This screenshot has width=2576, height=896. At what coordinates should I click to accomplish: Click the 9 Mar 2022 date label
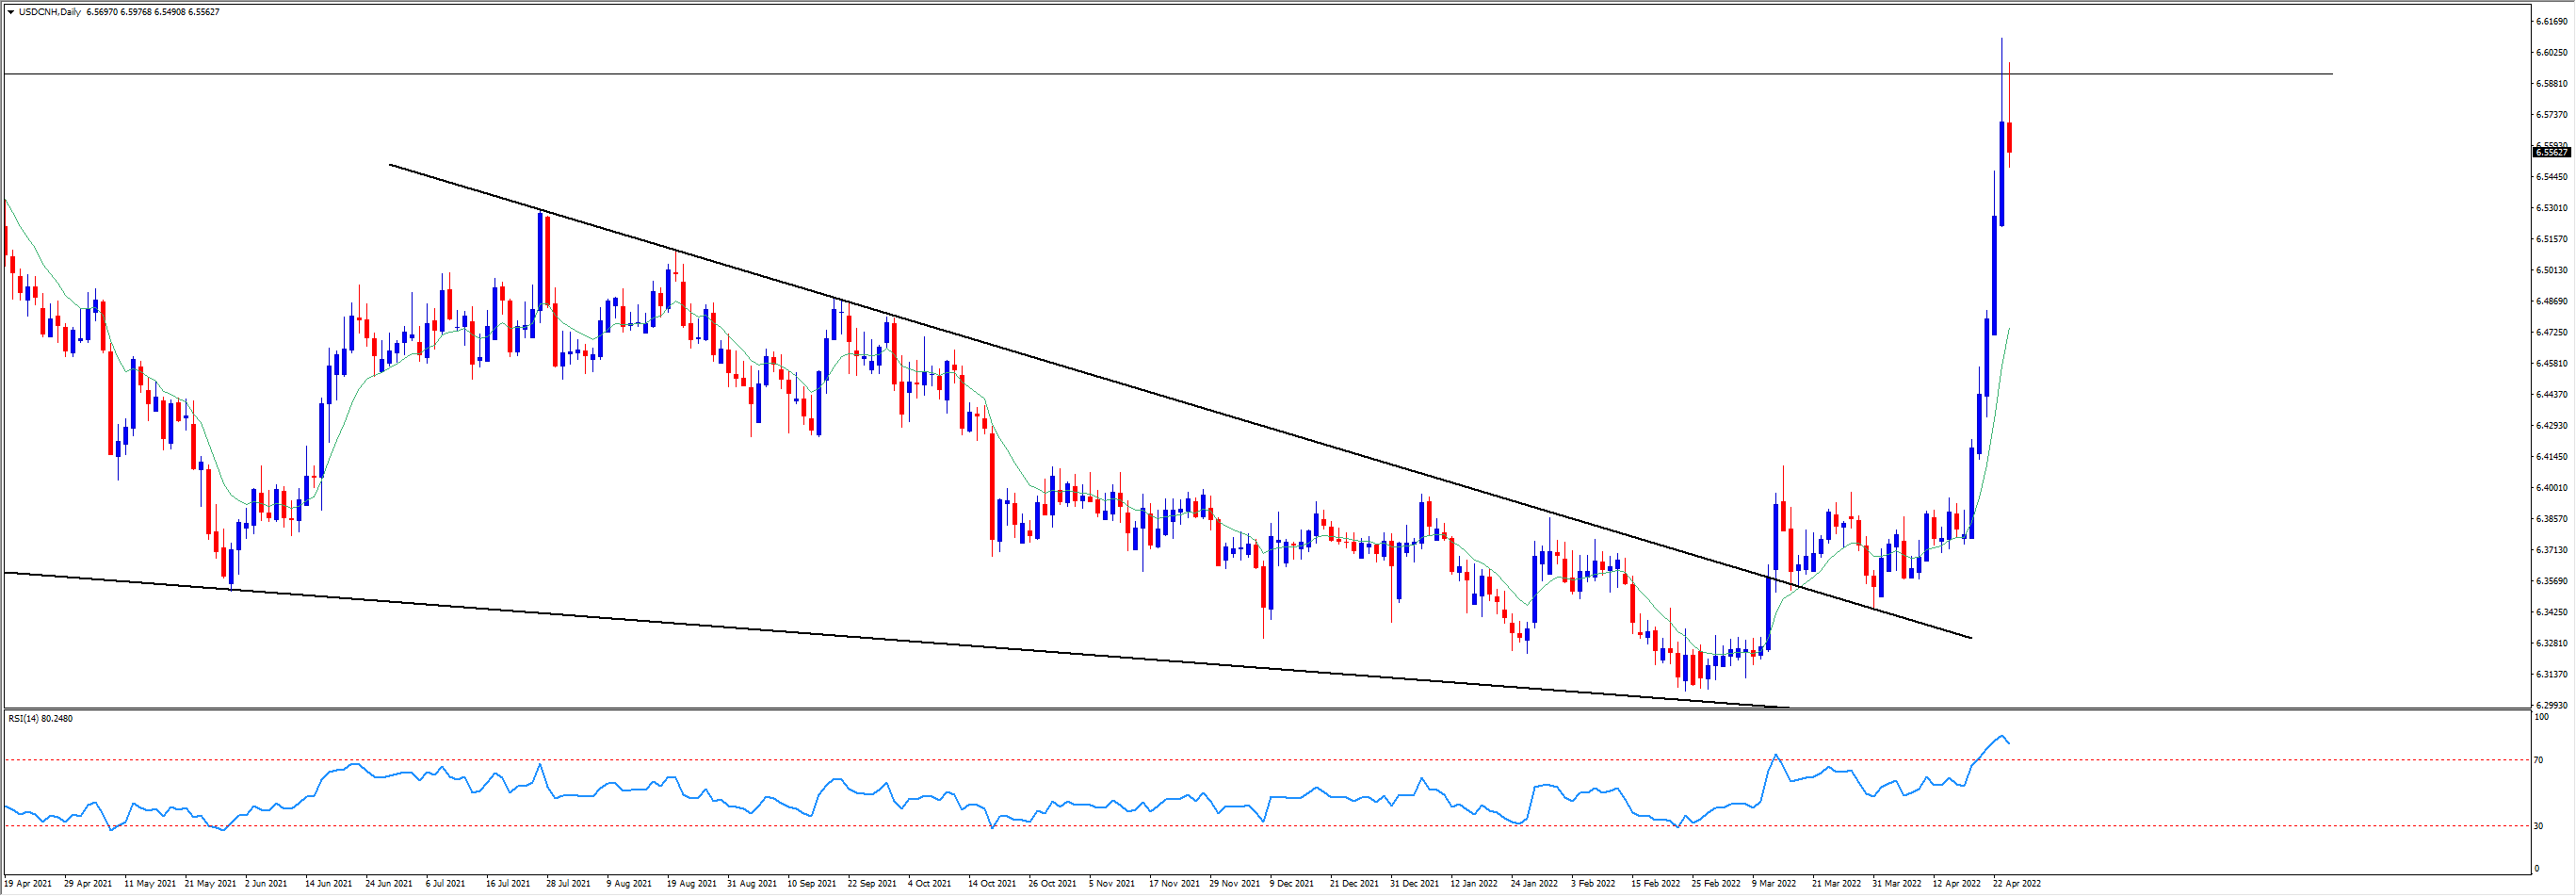(1773, 883)
